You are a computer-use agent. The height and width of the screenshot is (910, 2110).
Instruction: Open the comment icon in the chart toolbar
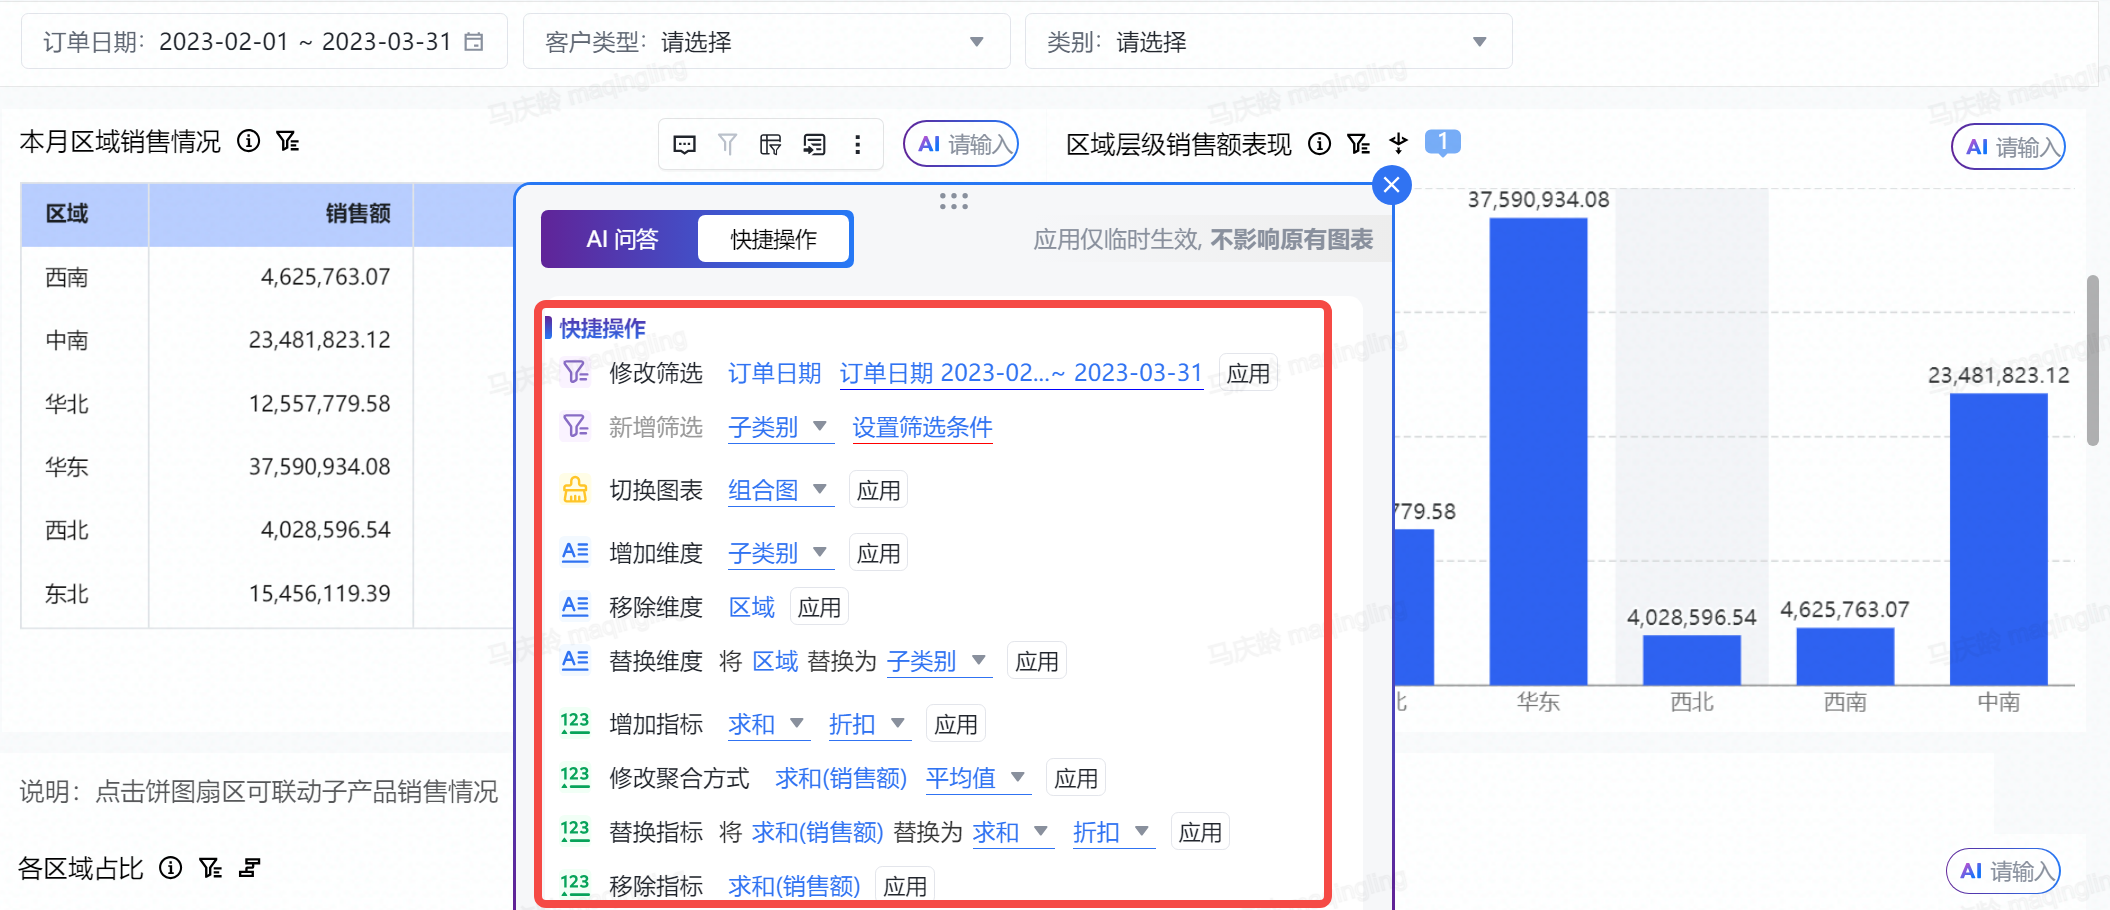point(684,145)
